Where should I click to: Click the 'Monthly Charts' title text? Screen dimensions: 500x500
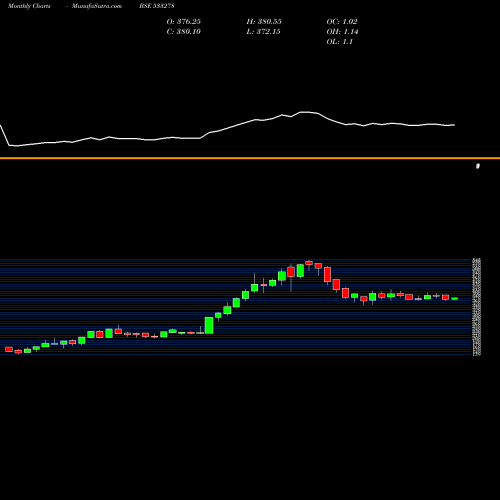tap(29, 6)
